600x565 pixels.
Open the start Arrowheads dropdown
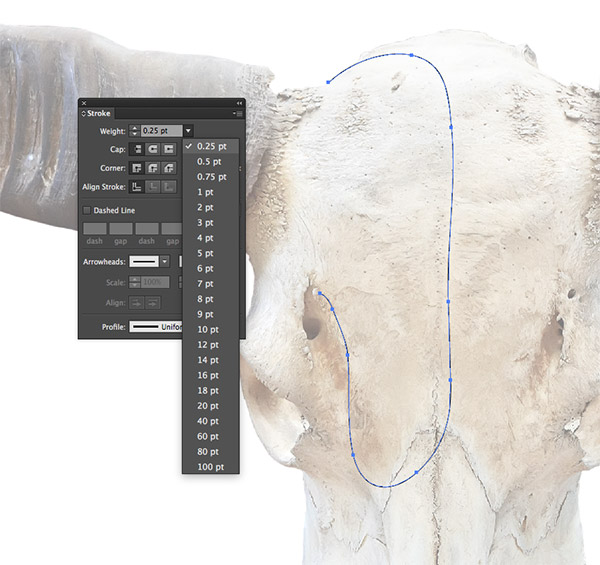click(x=165, y=262)
